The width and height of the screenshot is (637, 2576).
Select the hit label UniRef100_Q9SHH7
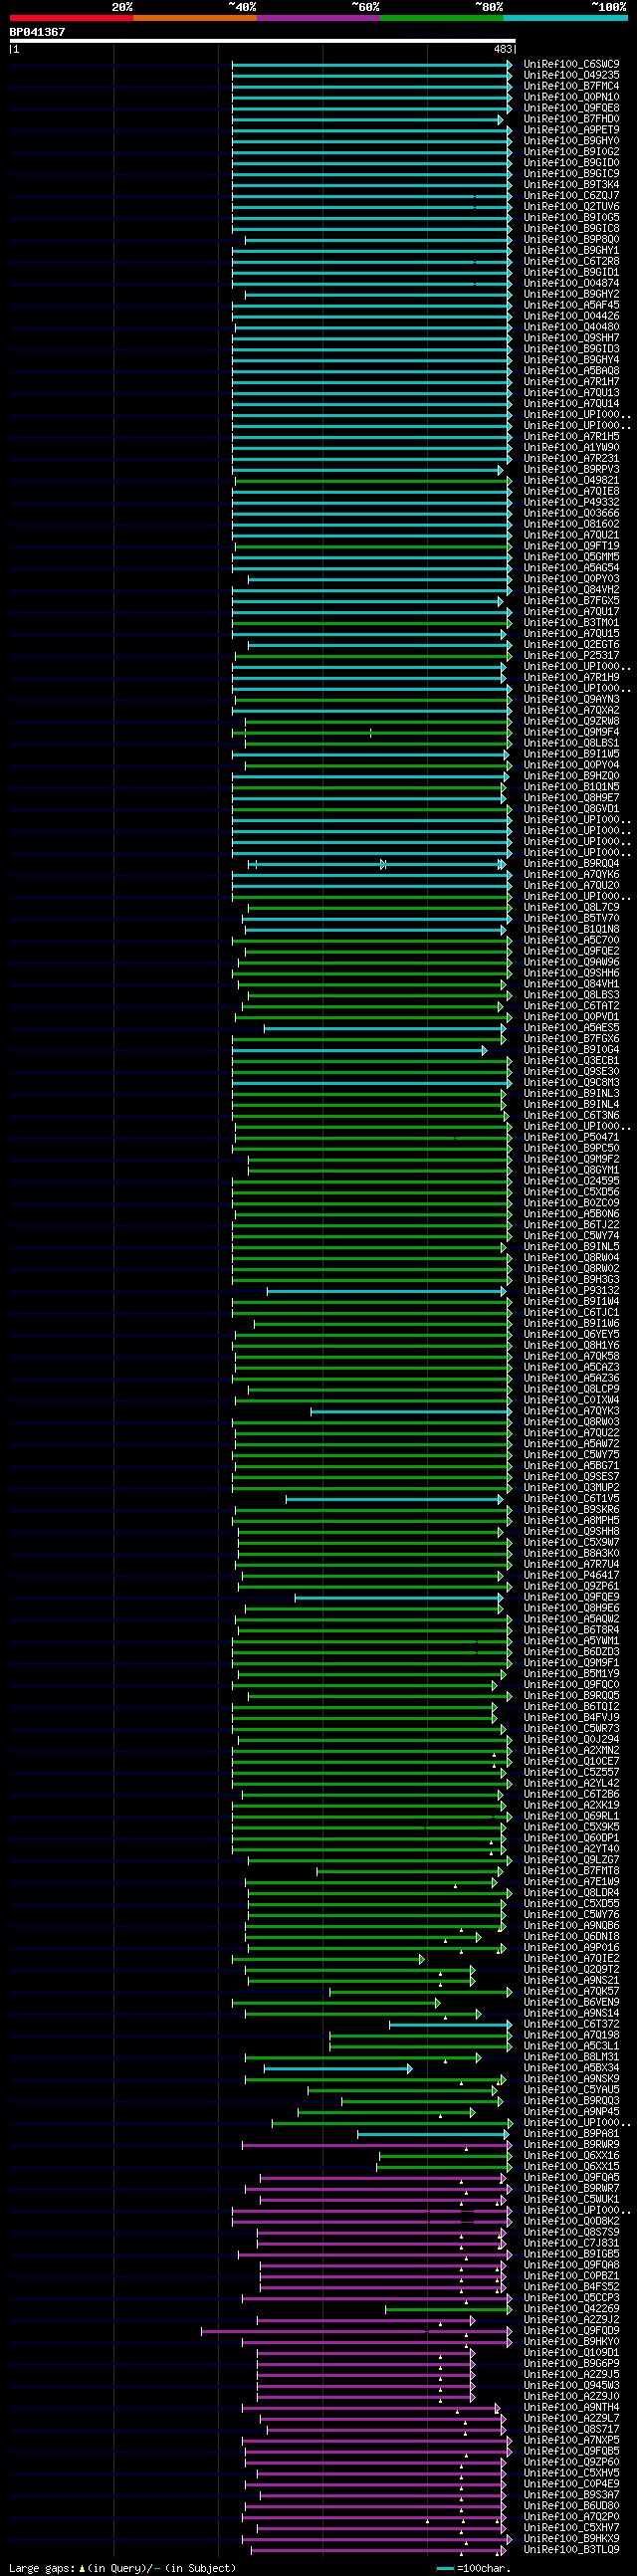coord(571,338)
